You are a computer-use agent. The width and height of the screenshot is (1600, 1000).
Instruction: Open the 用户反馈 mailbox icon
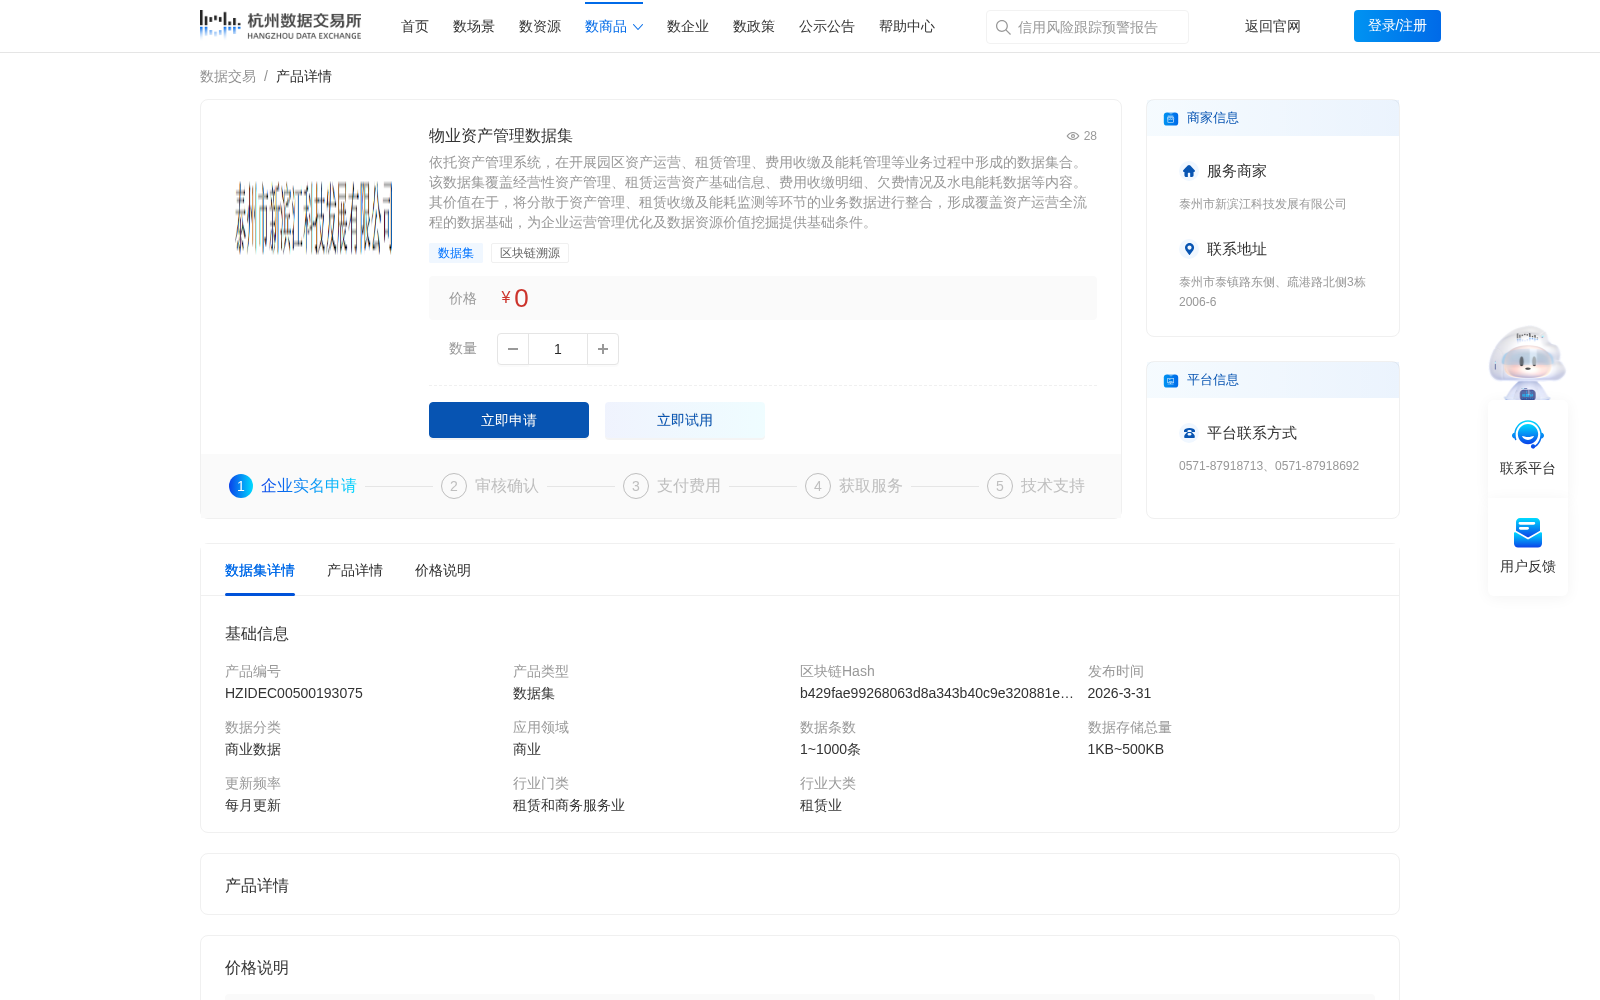(x=1528, y=533)
